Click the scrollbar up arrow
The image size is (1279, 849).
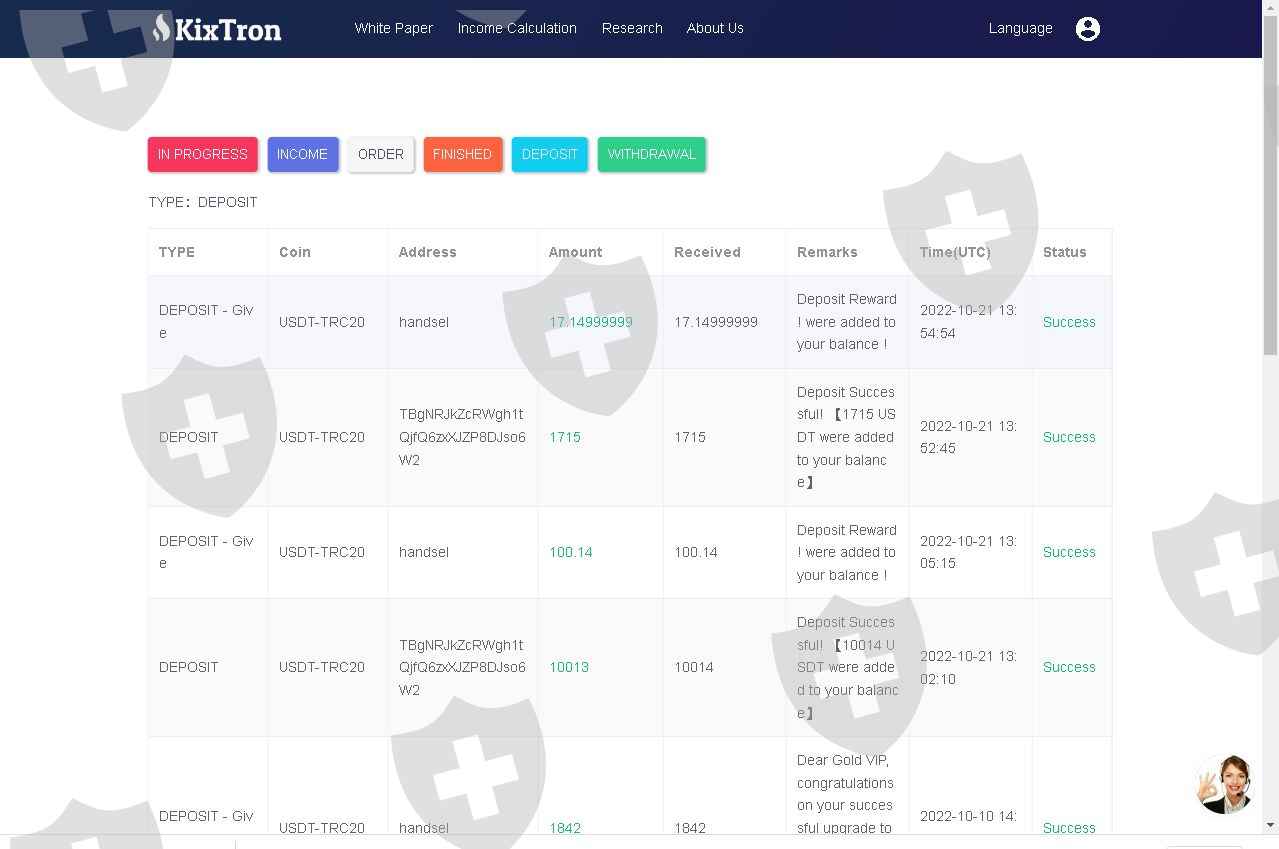click(1271, 8)
